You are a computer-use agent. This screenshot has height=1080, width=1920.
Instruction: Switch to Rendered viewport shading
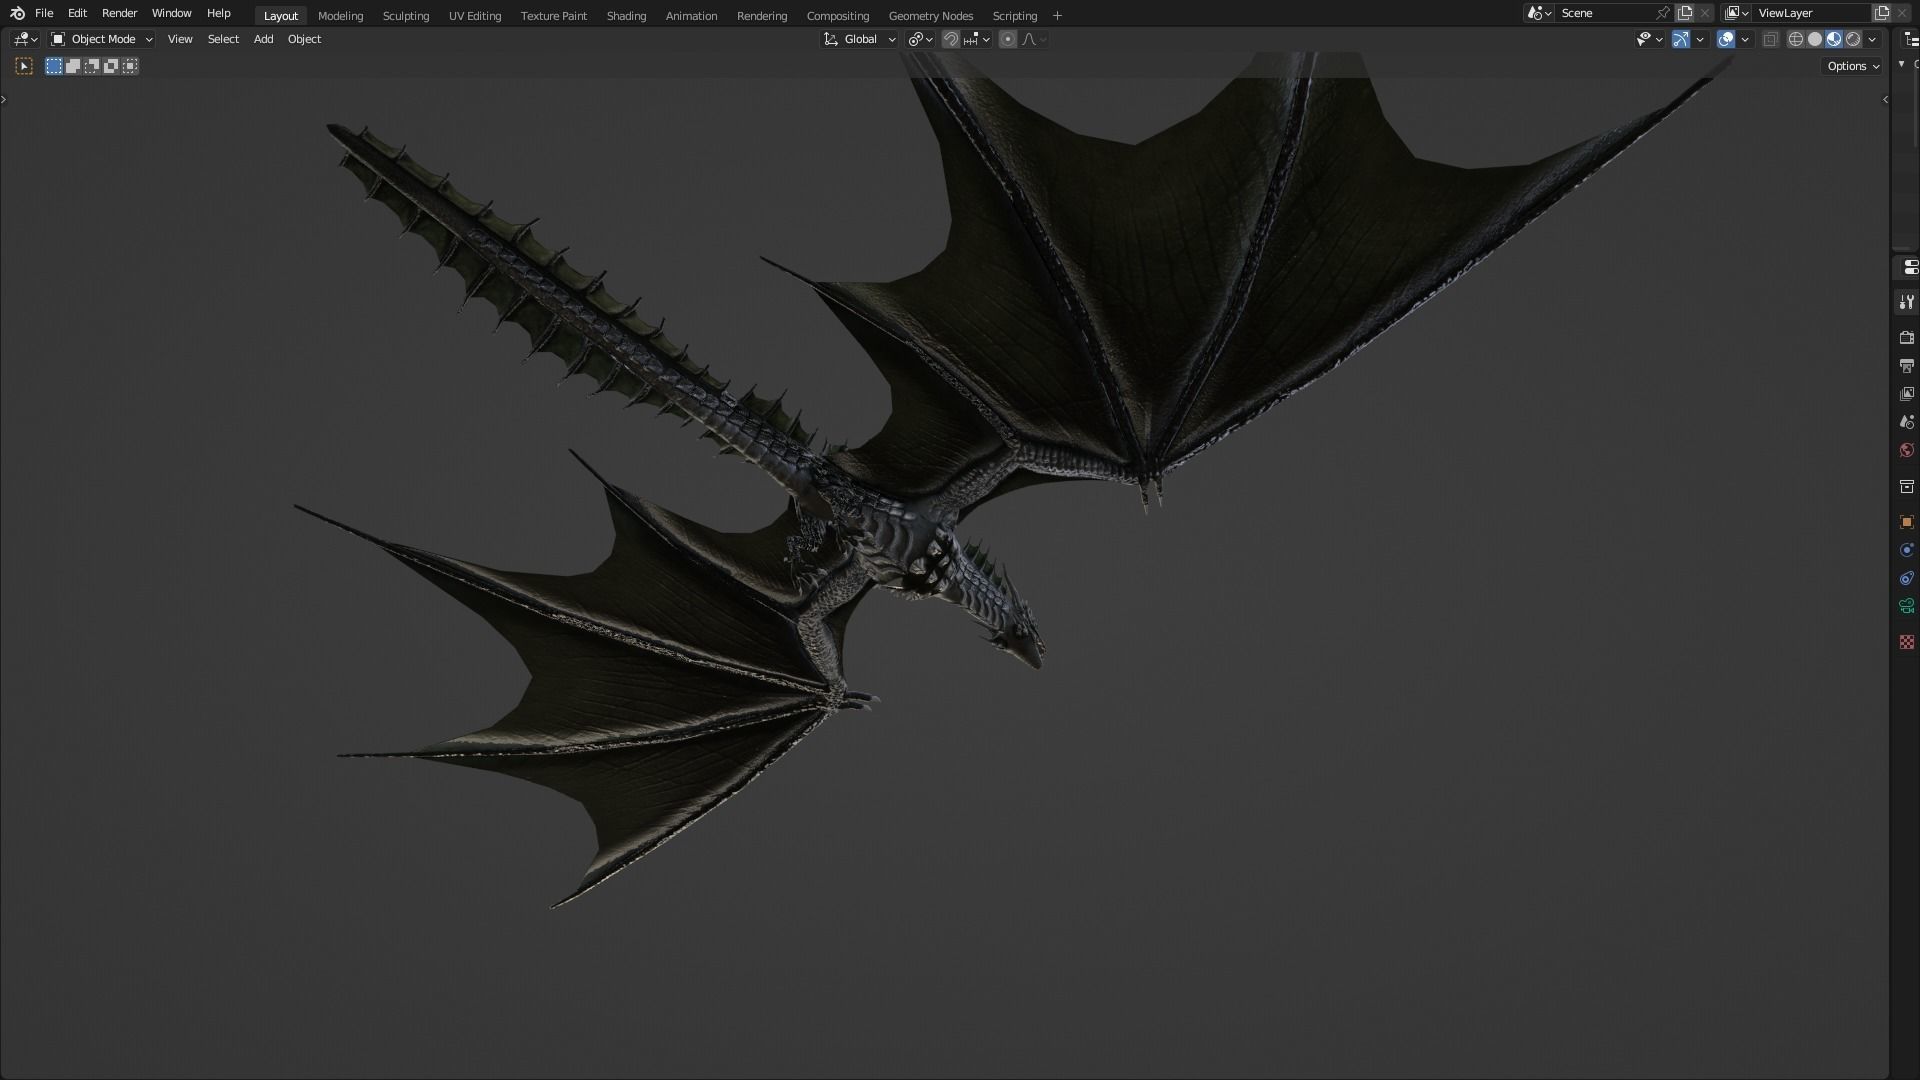tap(1853, 39)
